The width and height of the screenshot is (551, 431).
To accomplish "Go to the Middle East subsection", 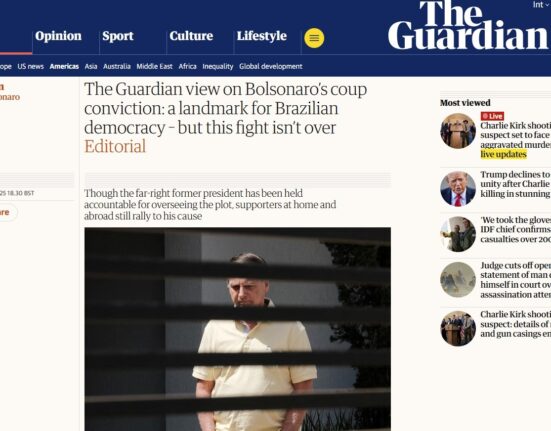I will pos(154,66).
